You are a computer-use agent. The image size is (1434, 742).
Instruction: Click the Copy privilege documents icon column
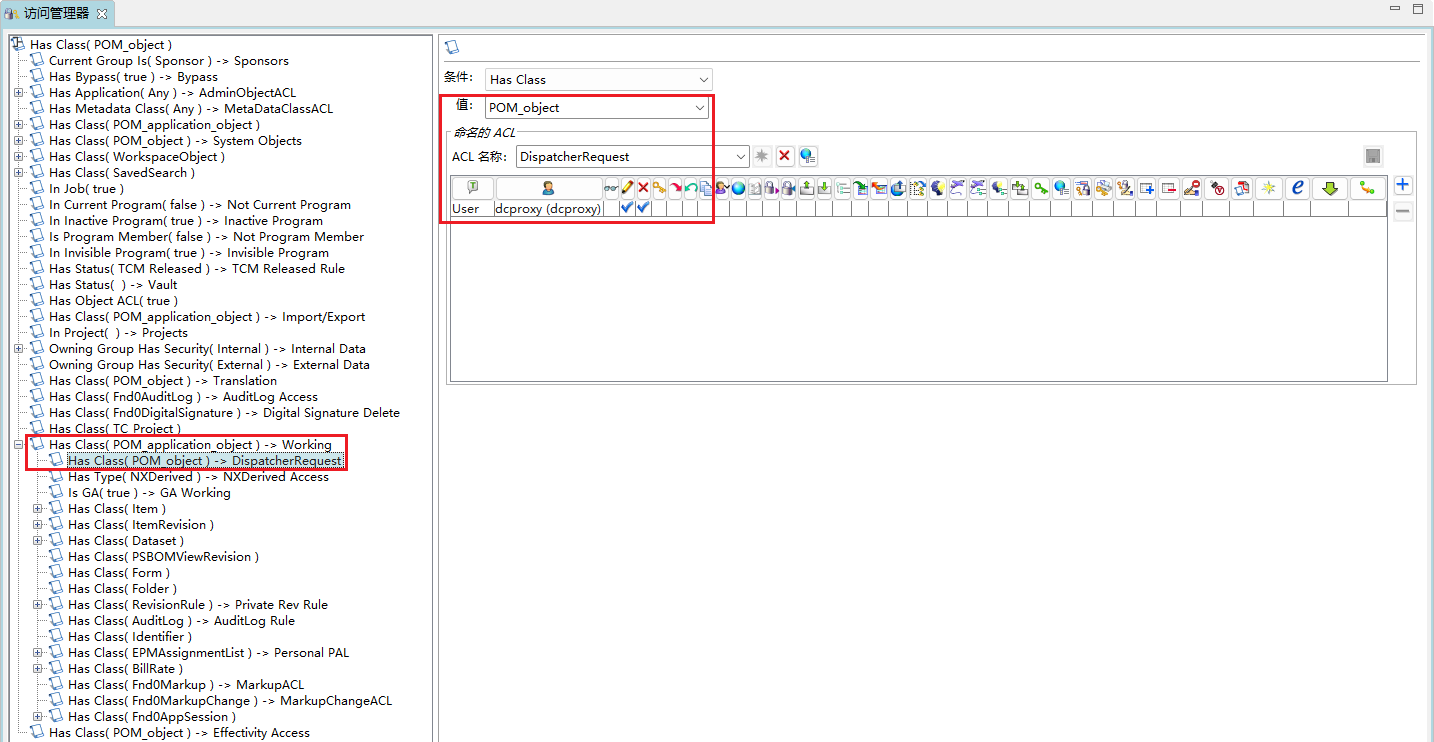click(706, 188)
